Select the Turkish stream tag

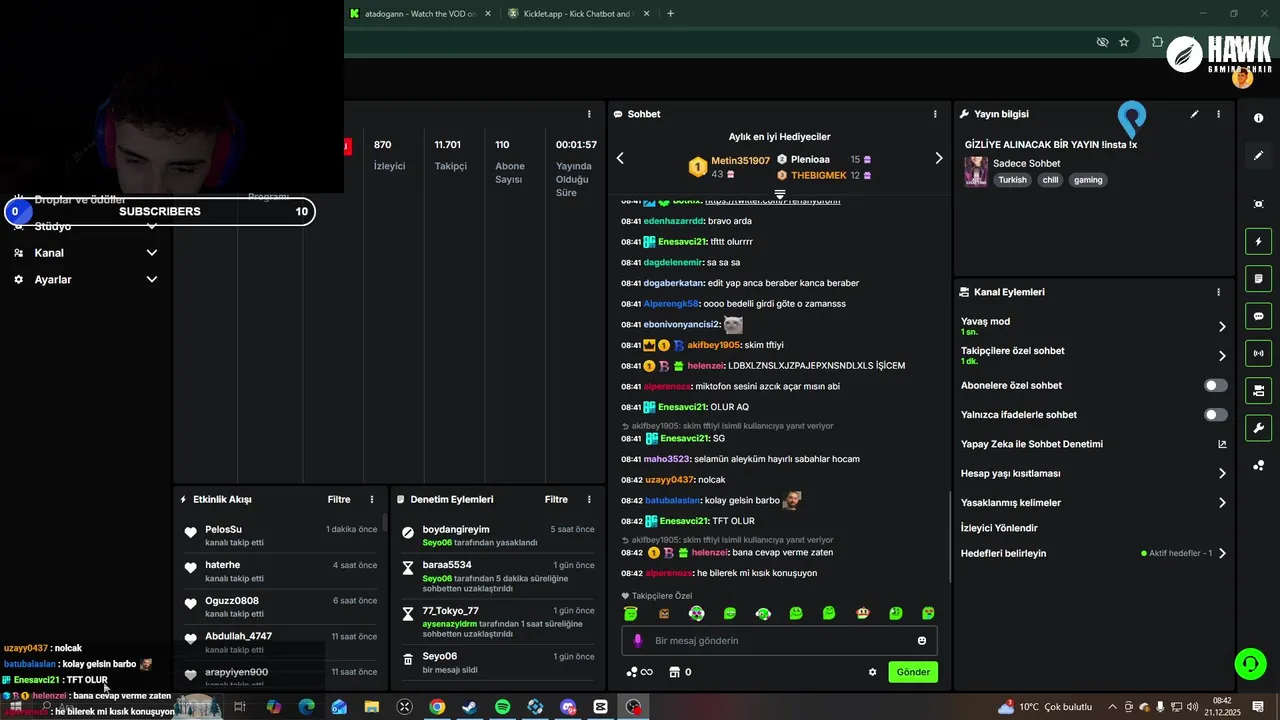(x=1012, y=180)
